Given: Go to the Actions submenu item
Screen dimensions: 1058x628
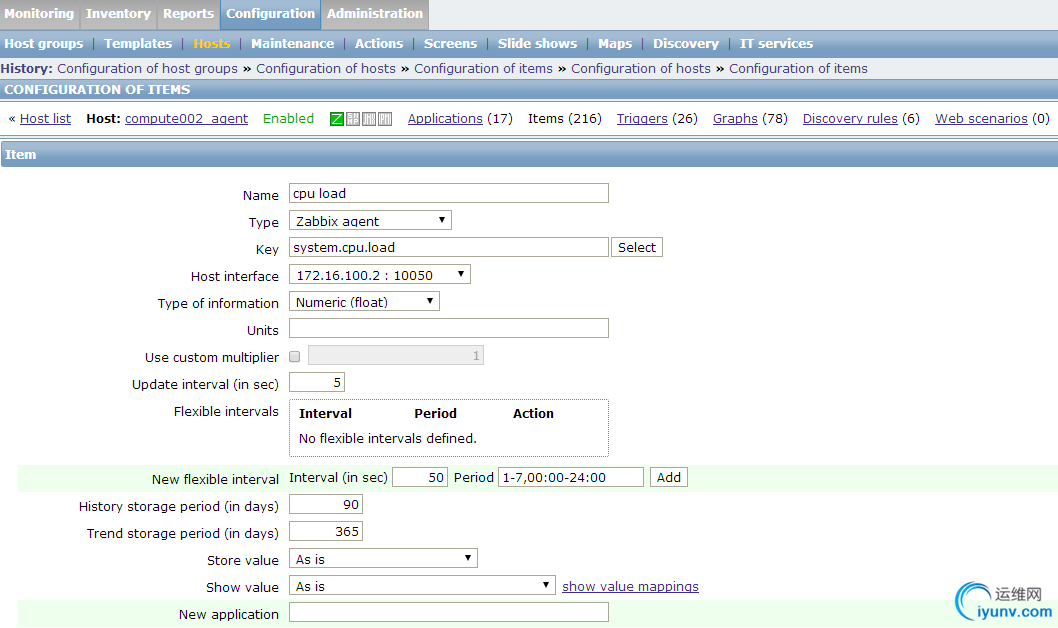Looking at the screenshot, I should click(x=379, y=44).
